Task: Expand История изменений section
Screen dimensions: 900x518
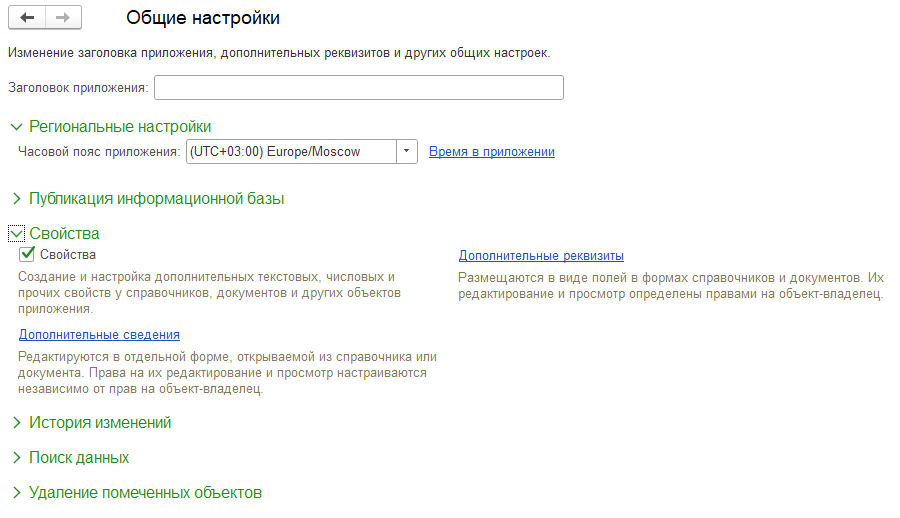Action: (16, 423)
